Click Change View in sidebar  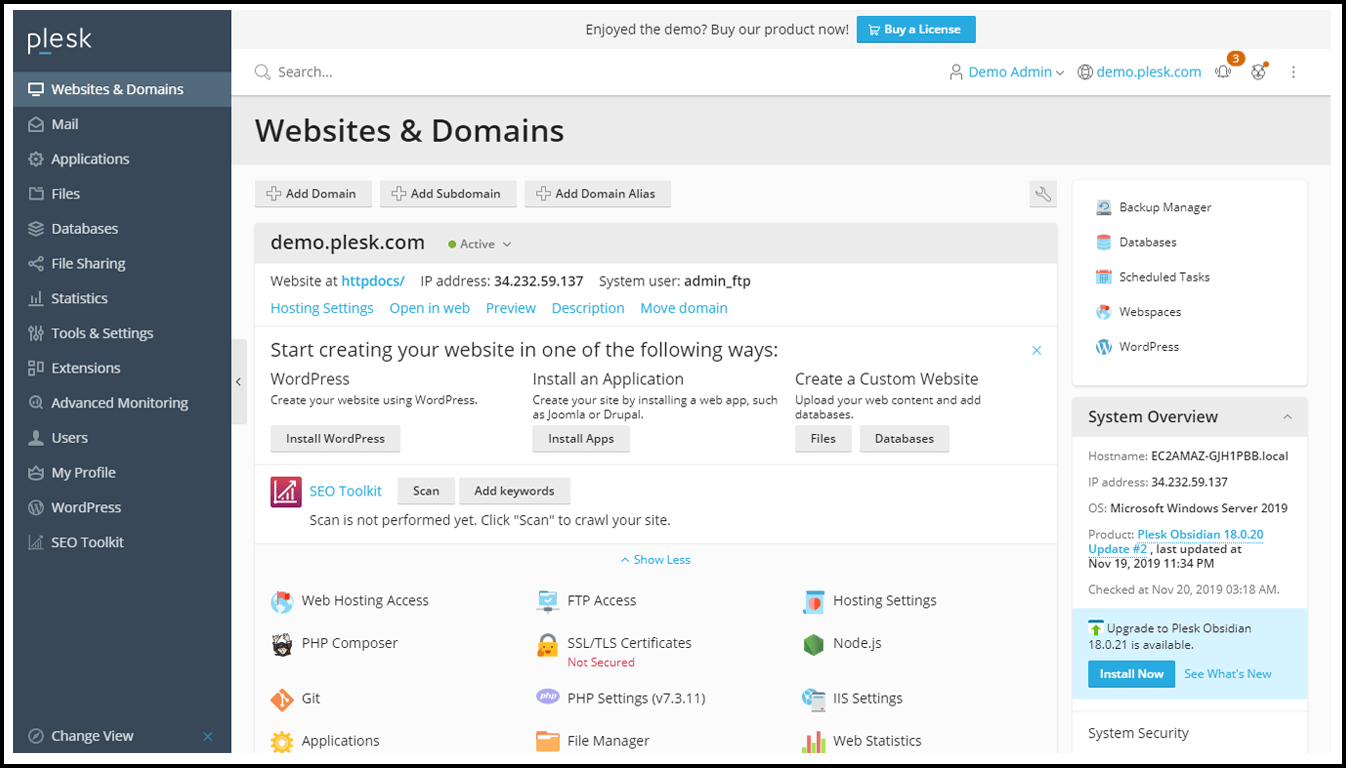92,736
